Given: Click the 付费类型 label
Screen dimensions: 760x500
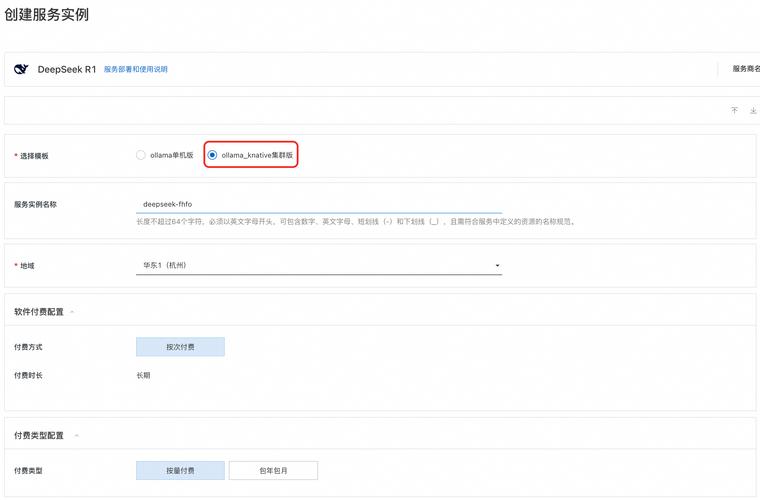Looking at the screenshot, I should click(28, 470).
